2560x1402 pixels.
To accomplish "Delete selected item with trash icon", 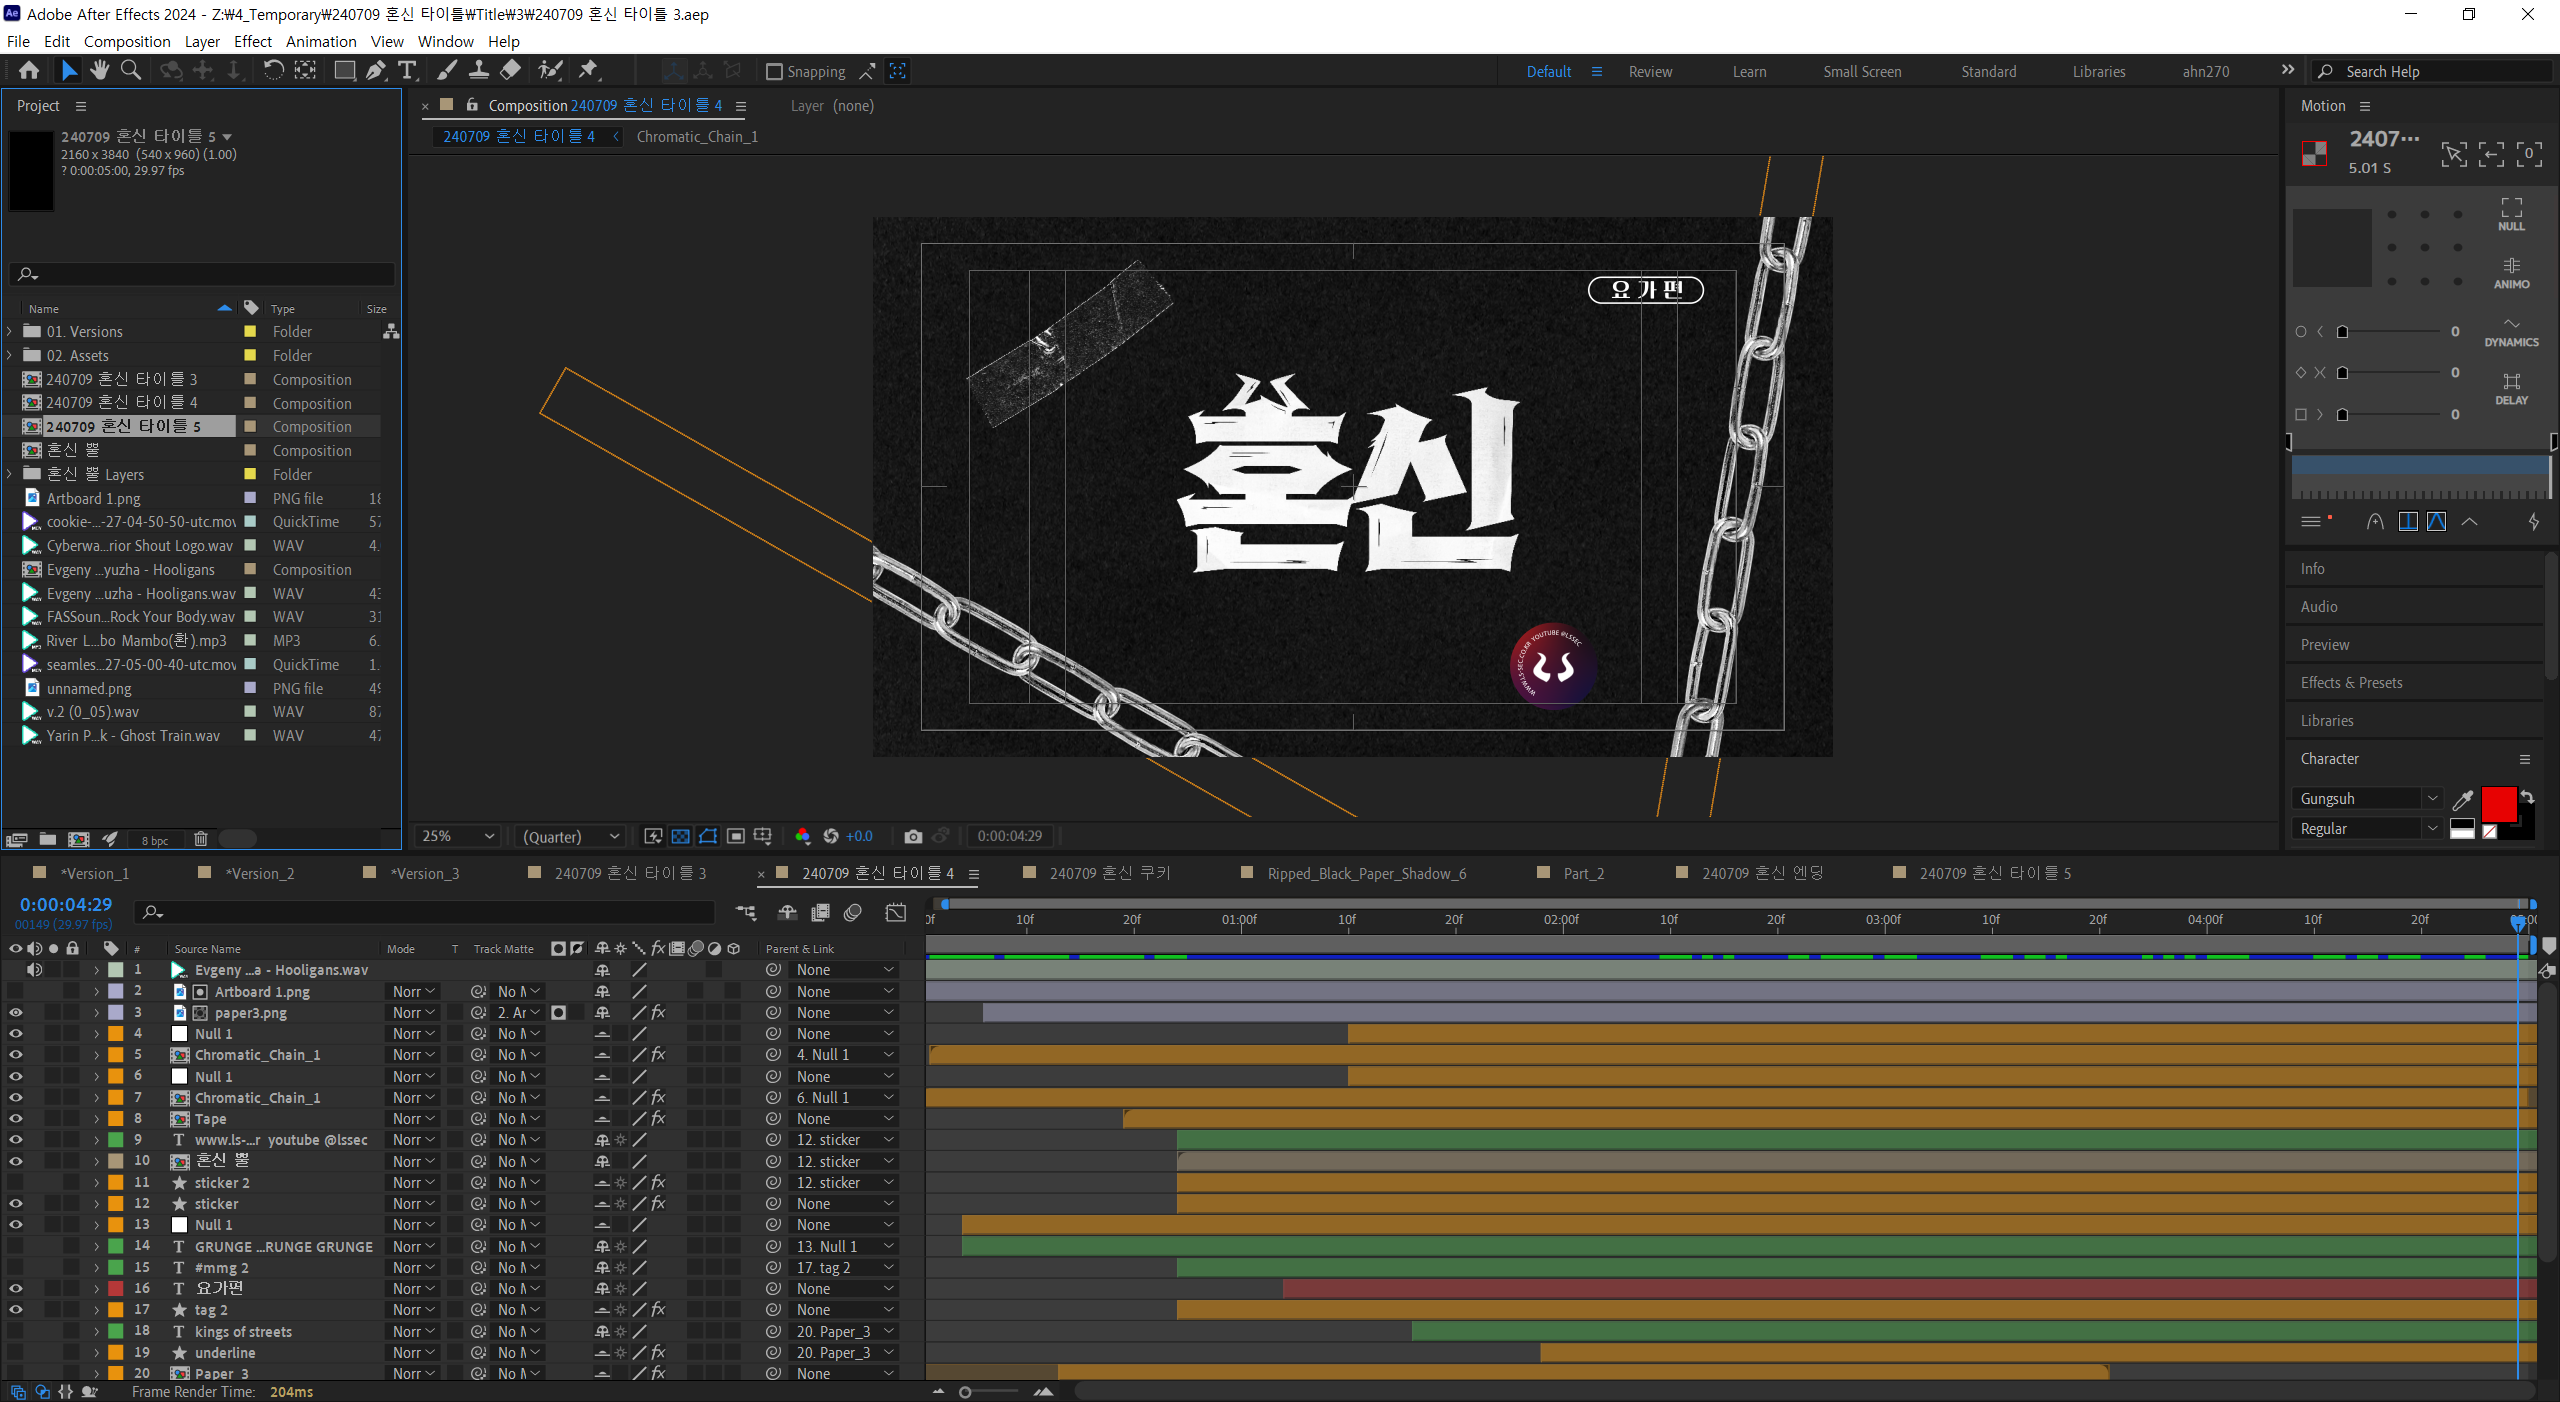I will (200, 839).
